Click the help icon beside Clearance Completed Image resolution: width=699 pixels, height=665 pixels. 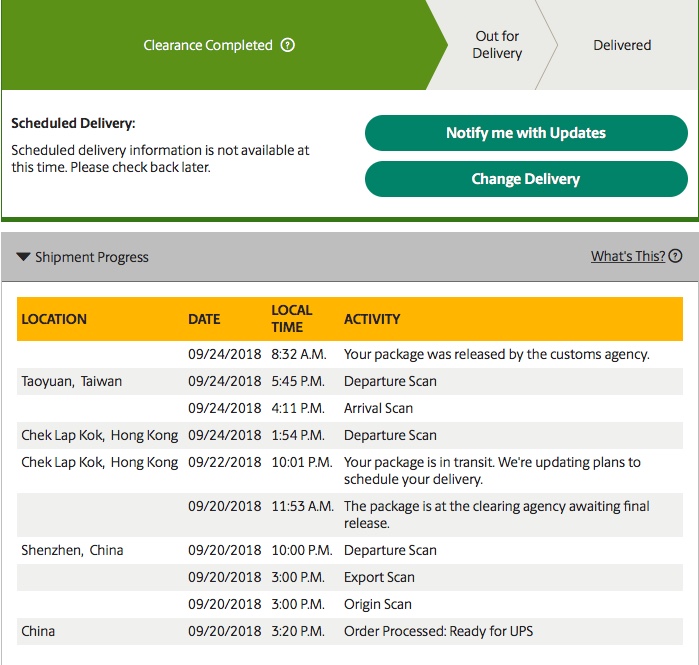pyautogui.click(x=288, y=45)
